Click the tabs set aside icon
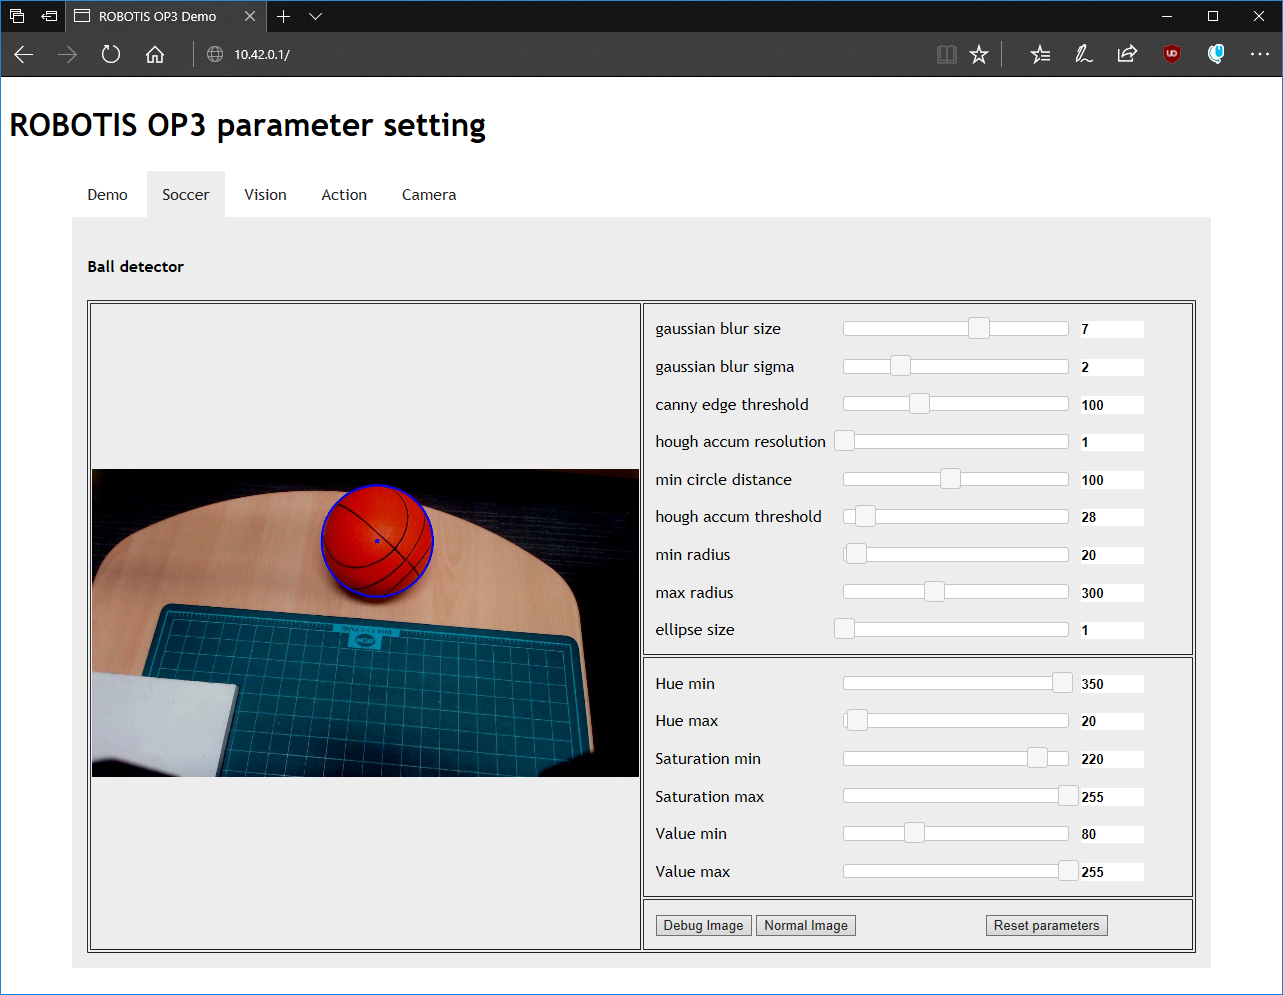 tap(17, 16)
